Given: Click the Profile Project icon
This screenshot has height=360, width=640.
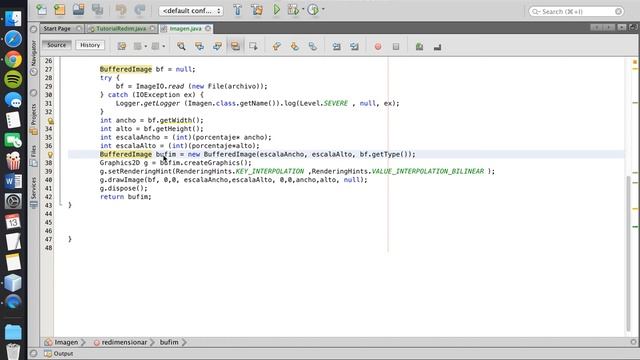Looking at the screenshot, I should point(313,10).
